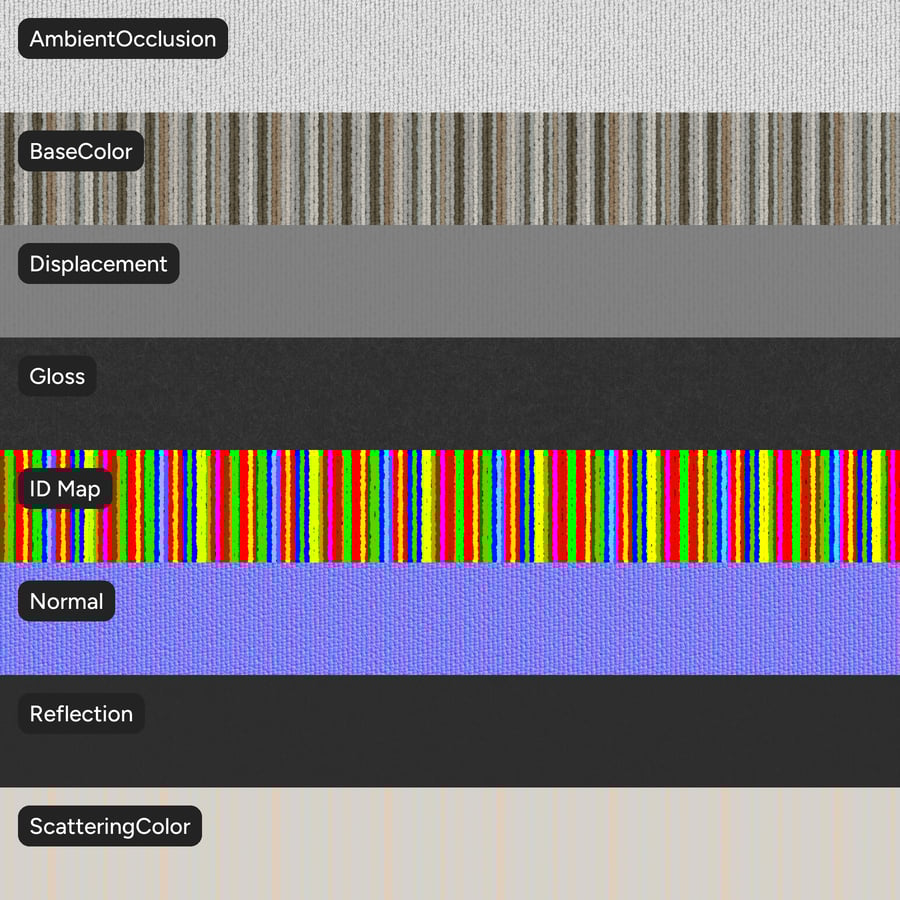Click the AmbientOcclusion label

pyautogui.click(x=123, y=38)
